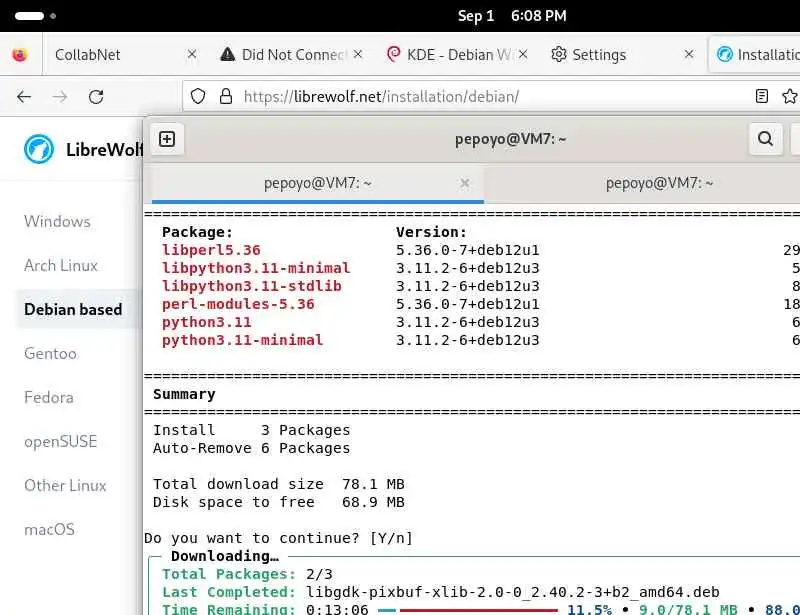This screenshot has height=615, width=800.
Task: Open the clock showing Sep 1 6:08 PM
Action: 512,16
